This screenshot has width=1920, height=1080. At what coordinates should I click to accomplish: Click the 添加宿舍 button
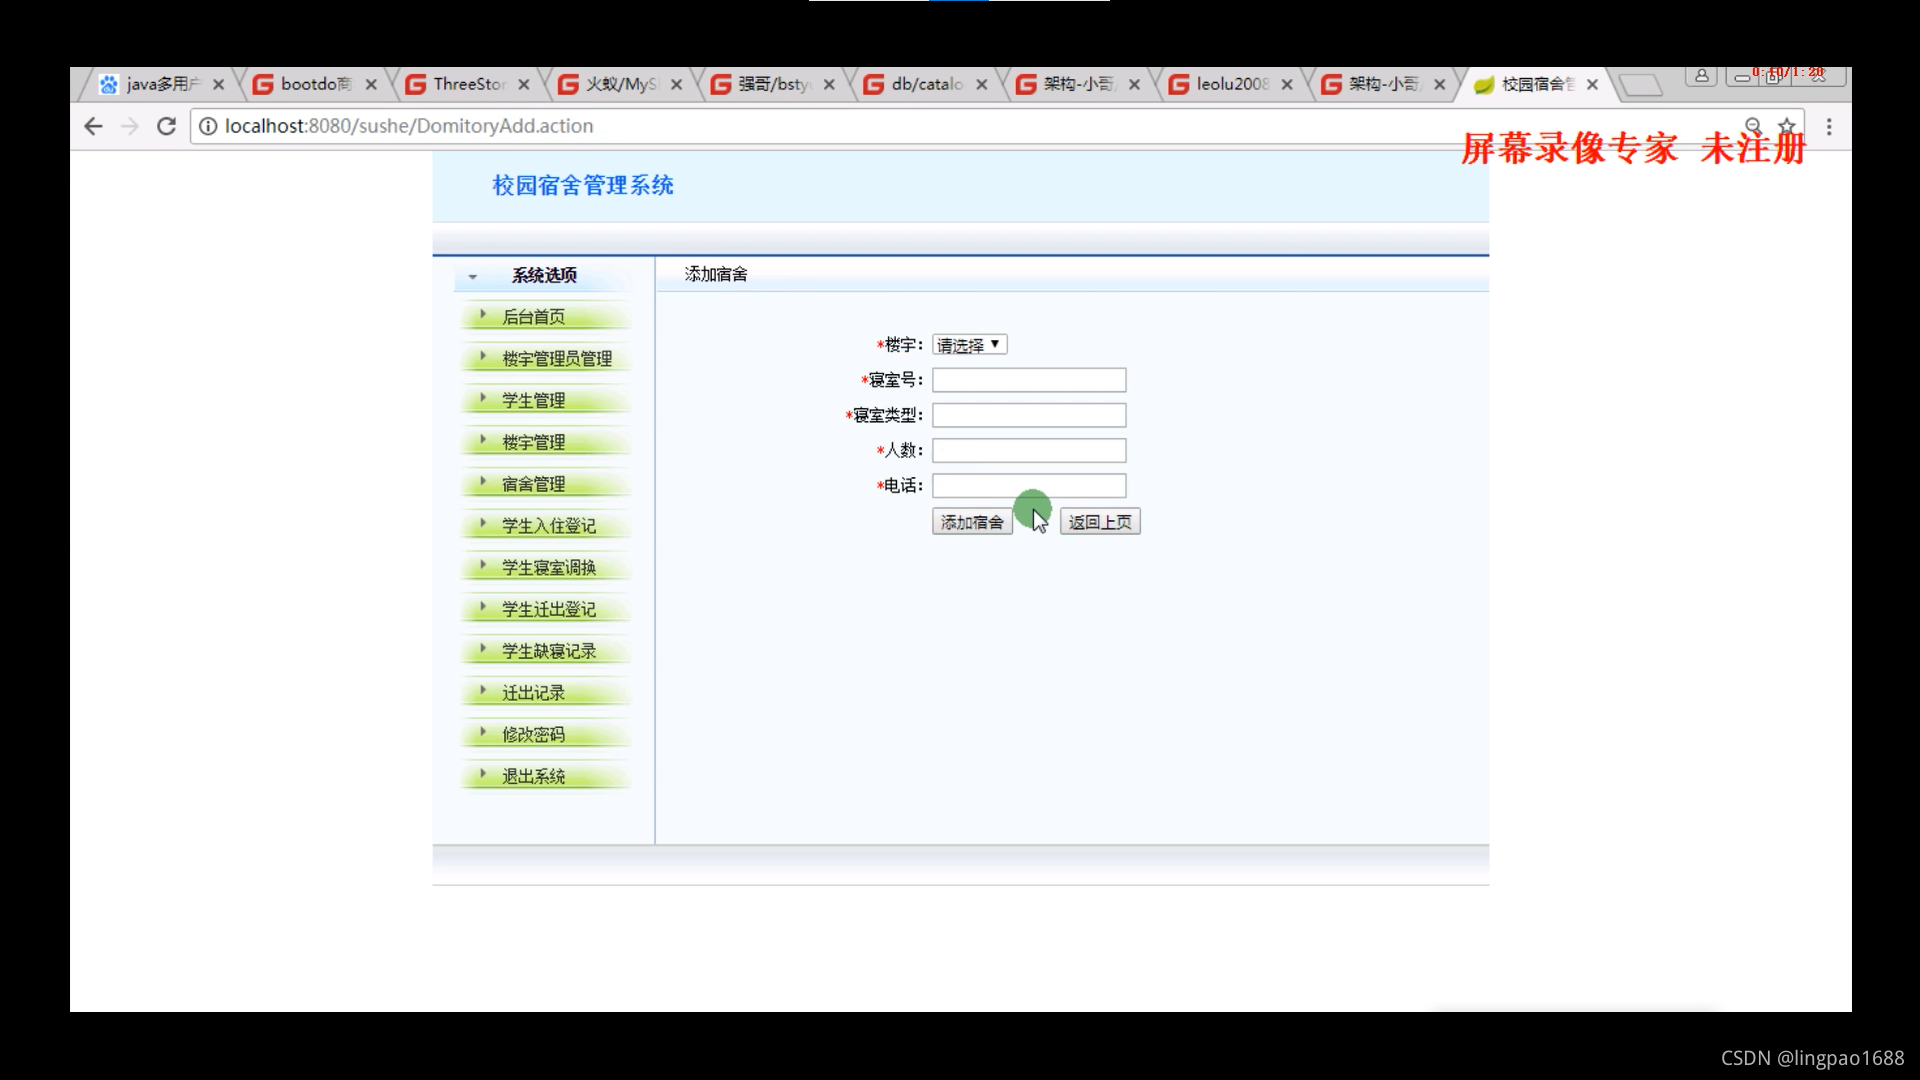(x=971, y=521)
